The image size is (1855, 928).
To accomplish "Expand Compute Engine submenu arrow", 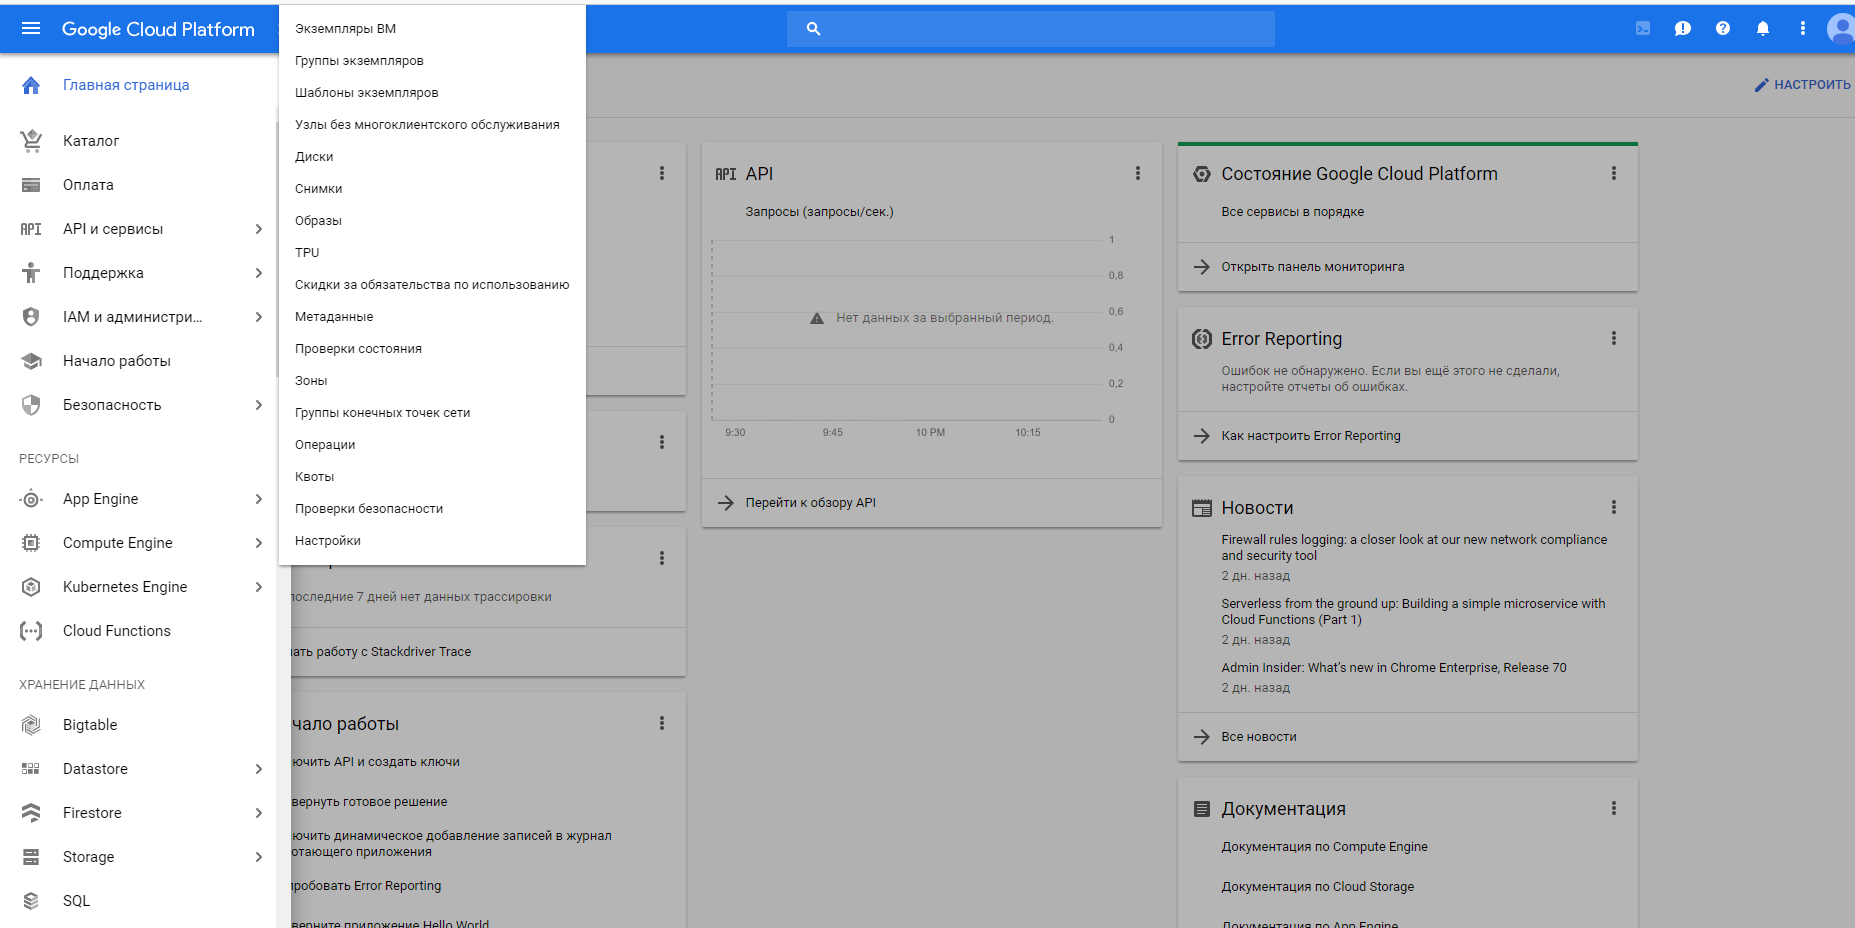I will 259,543.
